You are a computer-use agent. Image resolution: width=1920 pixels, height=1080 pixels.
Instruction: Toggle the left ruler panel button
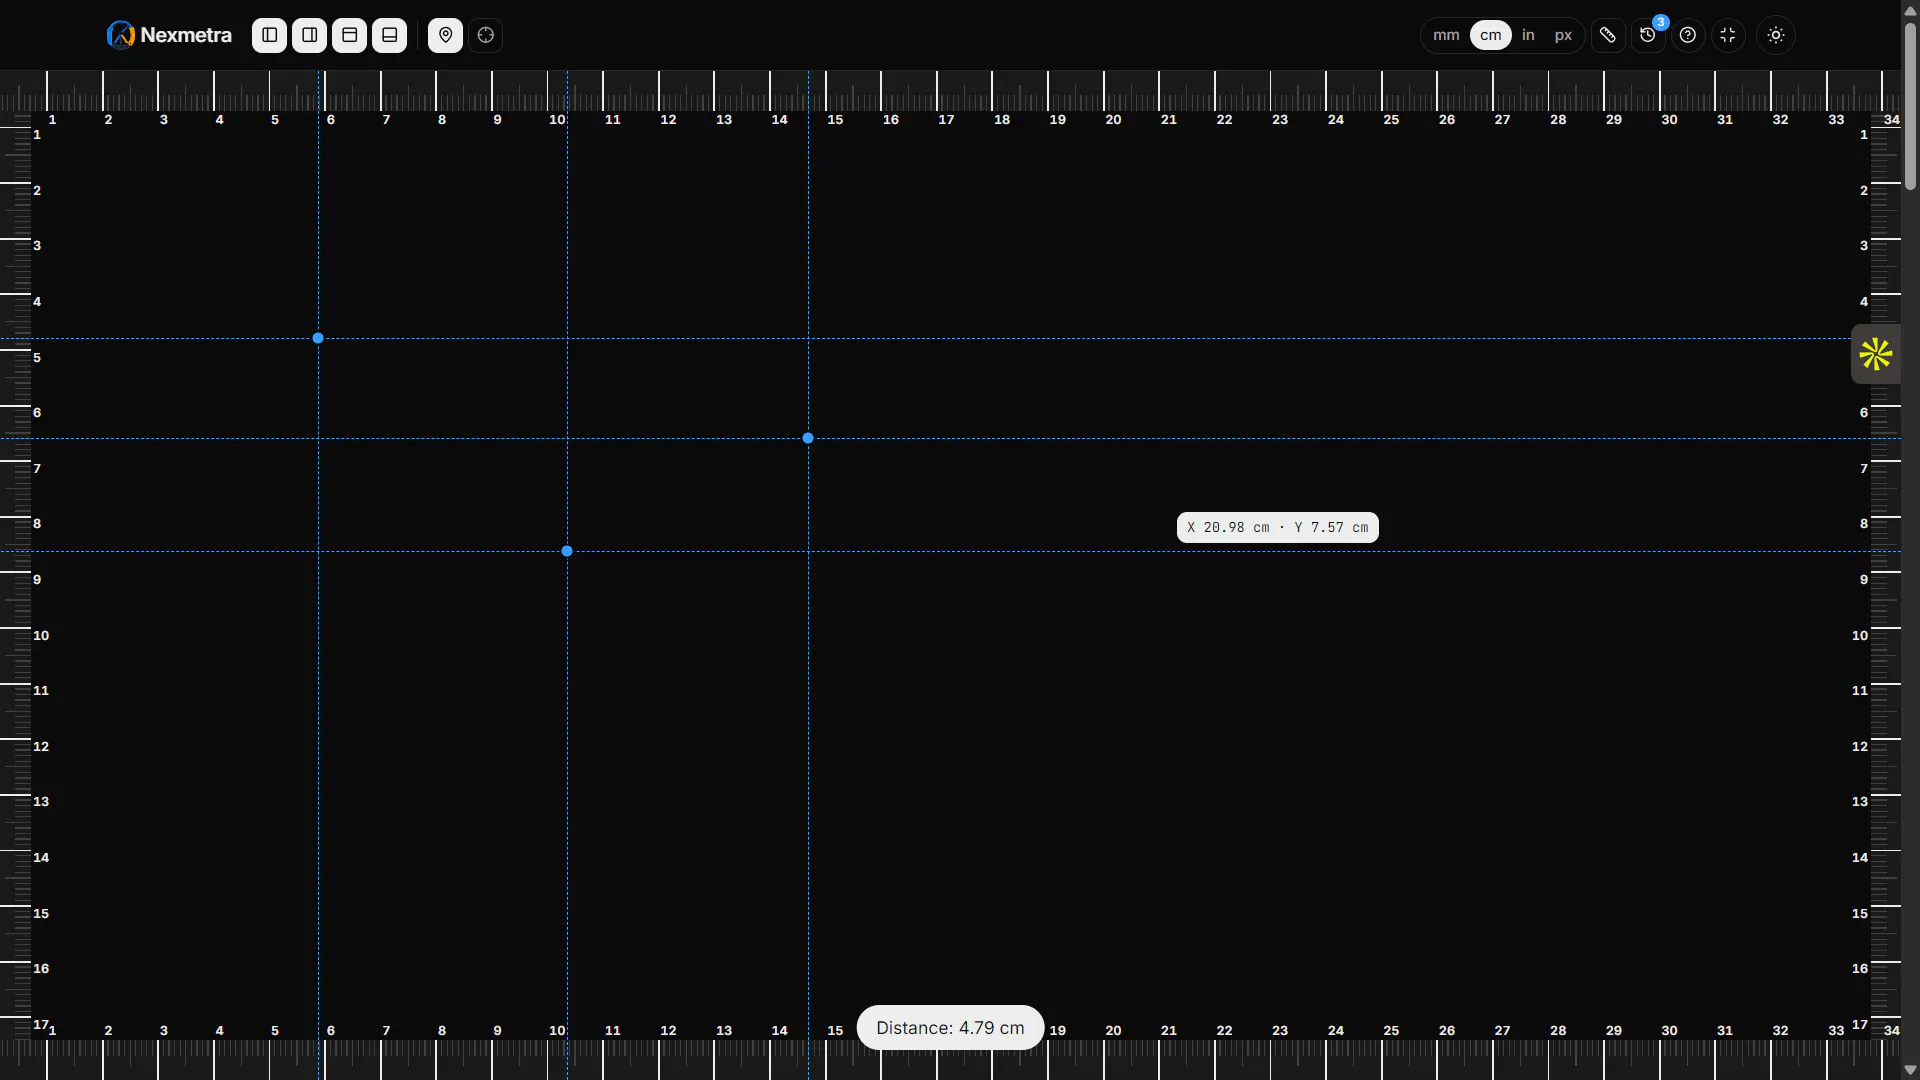(269, 35)
